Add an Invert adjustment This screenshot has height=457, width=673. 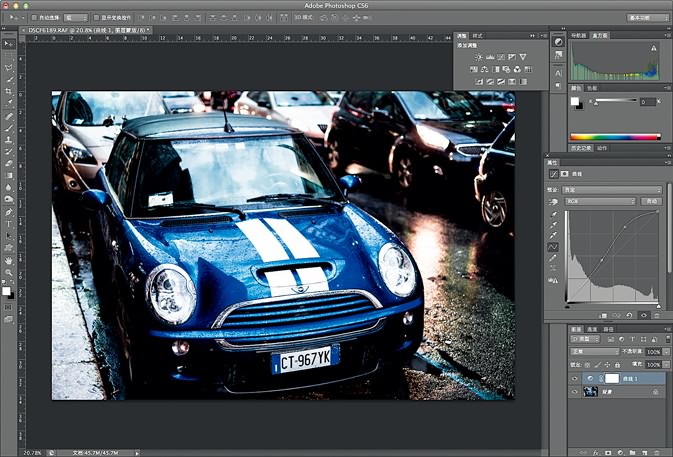pos(479,82)
